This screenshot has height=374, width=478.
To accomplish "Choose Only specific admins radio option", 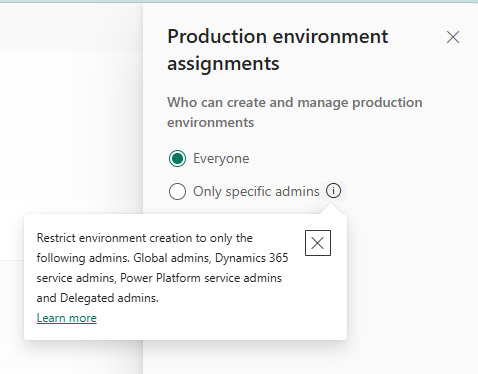I will point(177,191).
